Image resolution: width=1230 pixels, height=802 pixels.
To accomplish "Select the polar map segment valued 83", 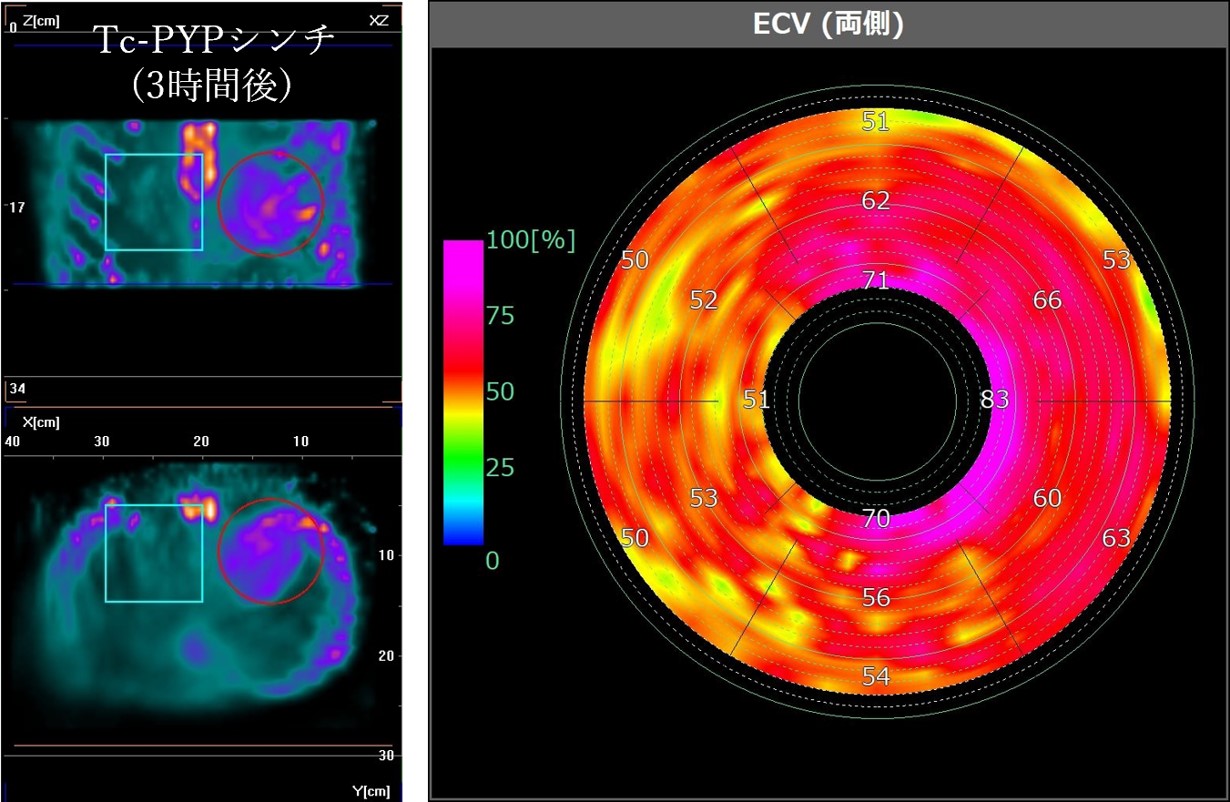I will pyautogui.click(x=994, y=400).
